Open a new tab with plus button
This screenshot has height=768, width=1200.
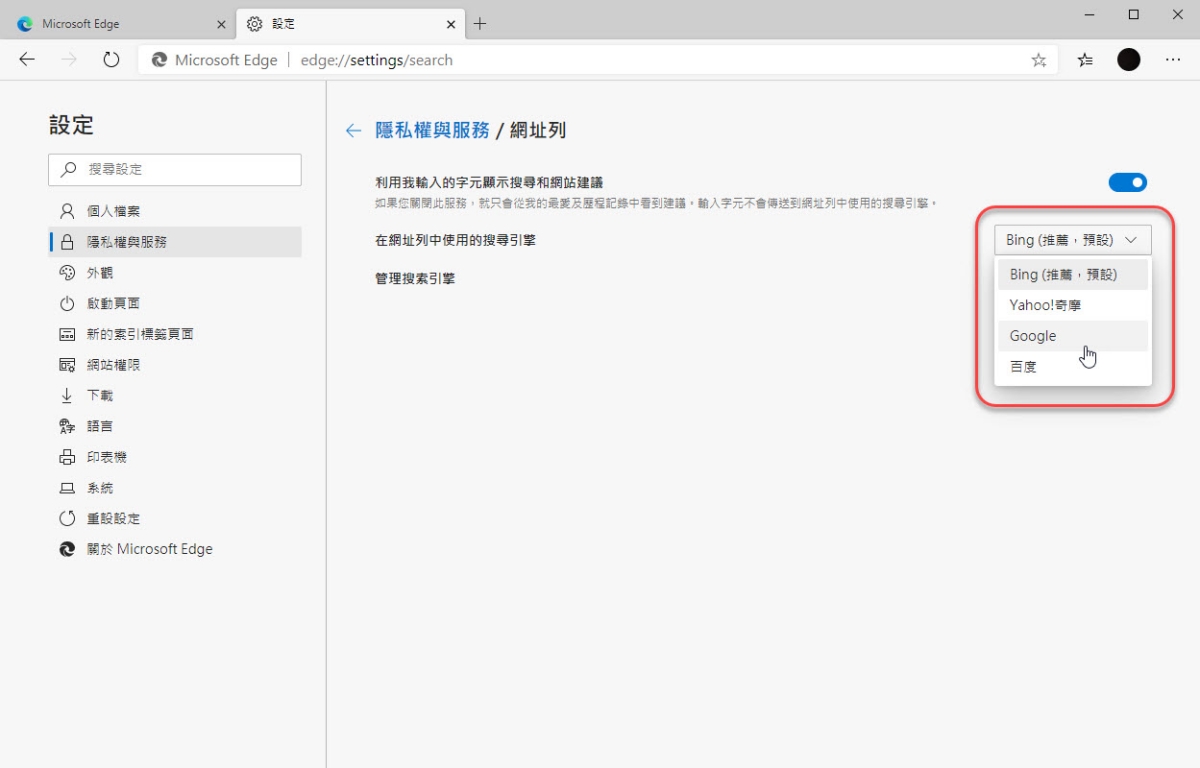pos(480,23)
